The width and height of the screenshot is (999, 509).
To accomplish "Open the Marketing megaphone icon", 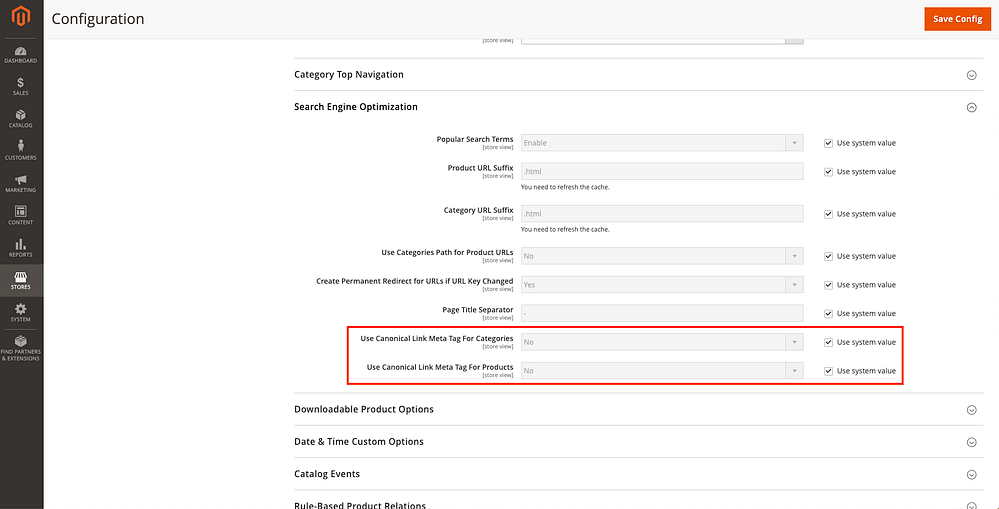I will tap(21, 181).
